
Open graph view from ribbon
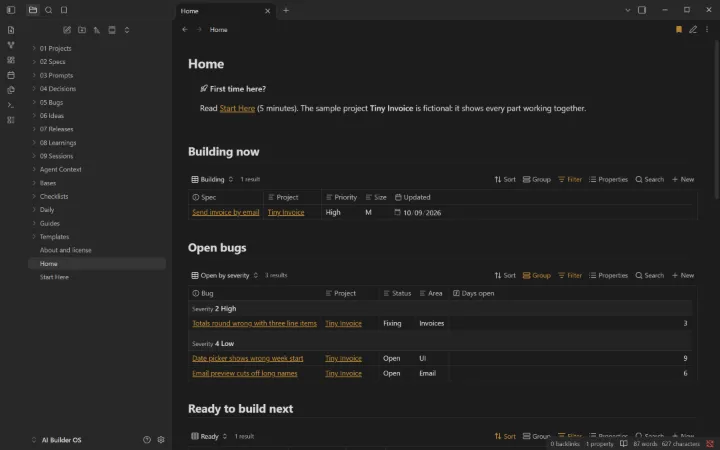[11, 45]
